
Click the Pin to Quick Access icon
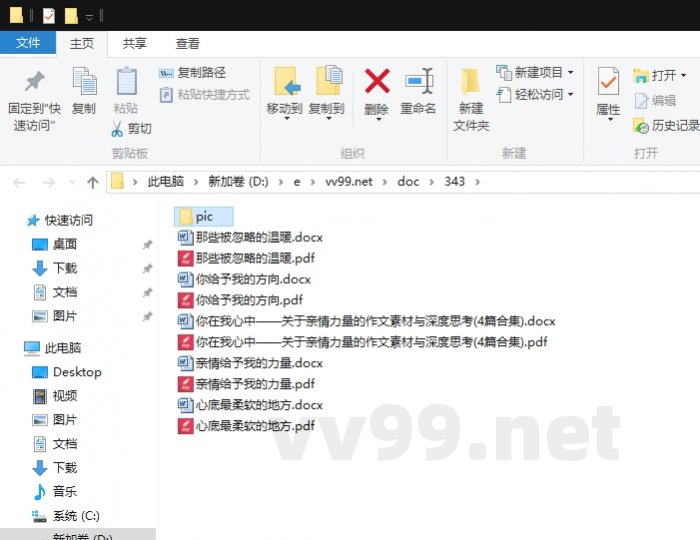(34, 81)
